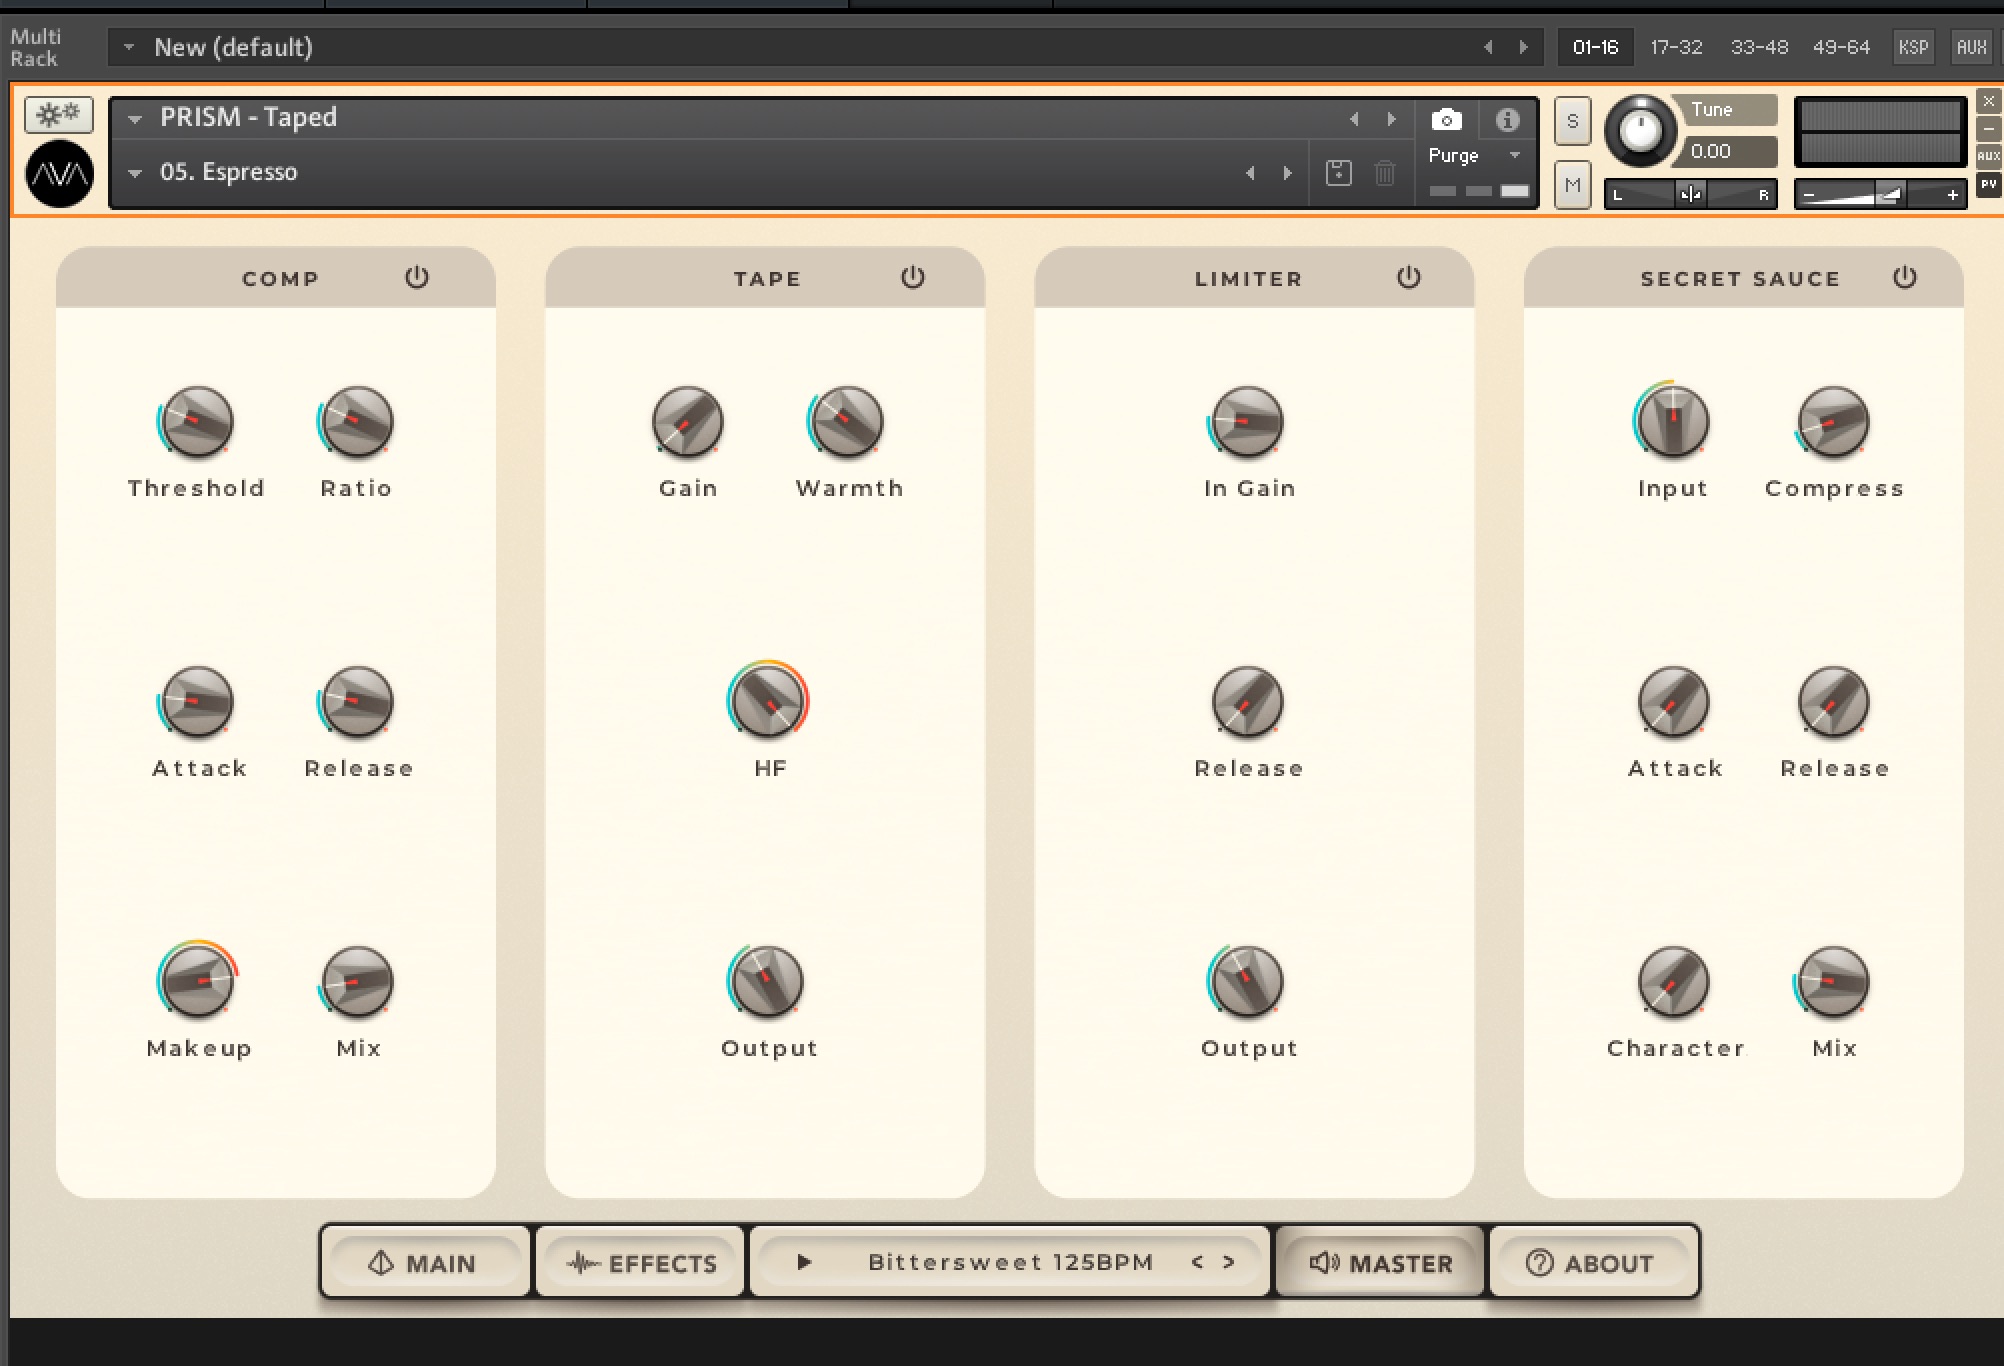Play the Bittersweet 125BPM demo
2004x1366 pixels.
coord(804,1262)
